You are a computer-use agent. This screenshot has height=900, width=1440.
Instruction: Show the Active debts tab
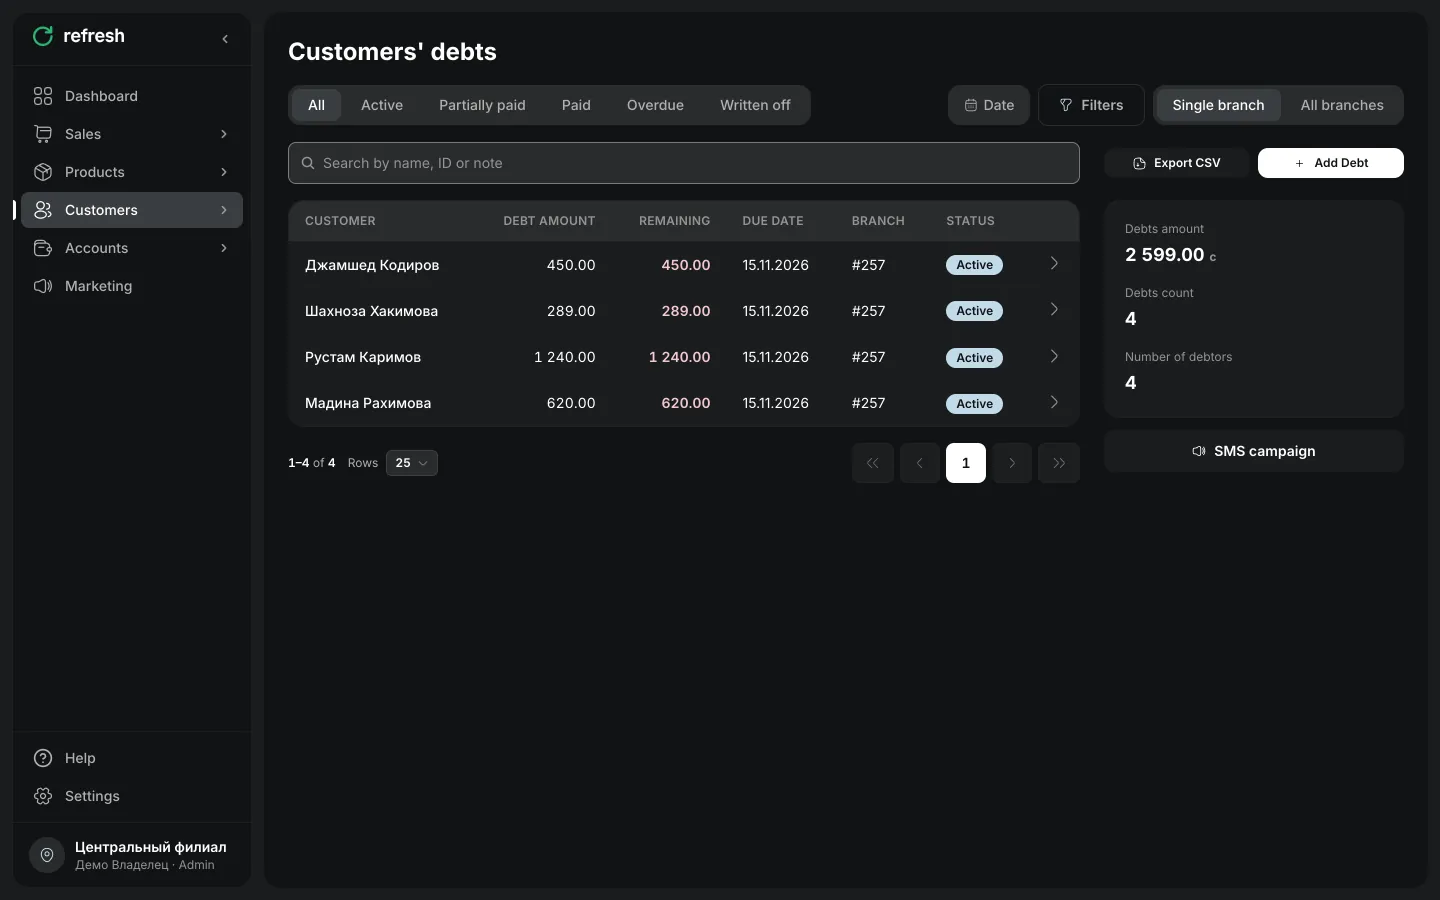click(382, 105)
